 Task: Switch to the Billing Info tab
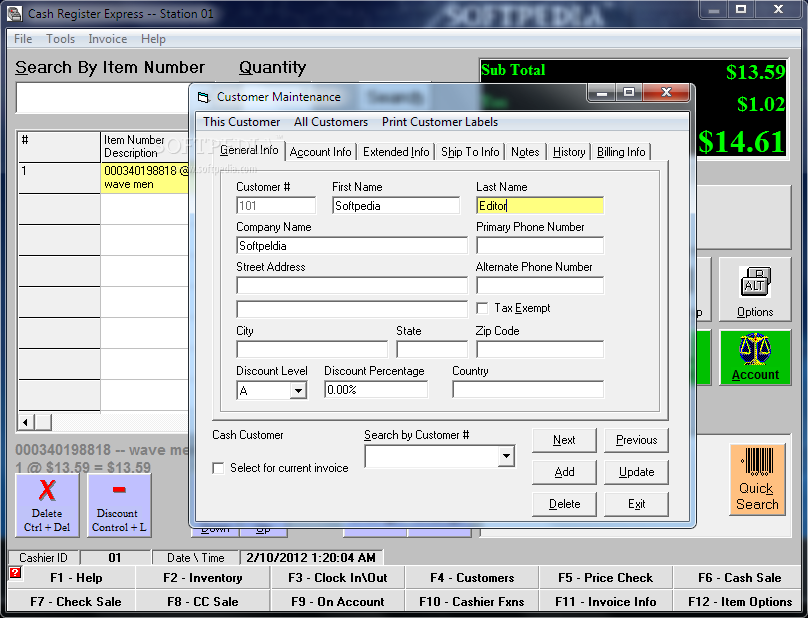tap(621, 152)
